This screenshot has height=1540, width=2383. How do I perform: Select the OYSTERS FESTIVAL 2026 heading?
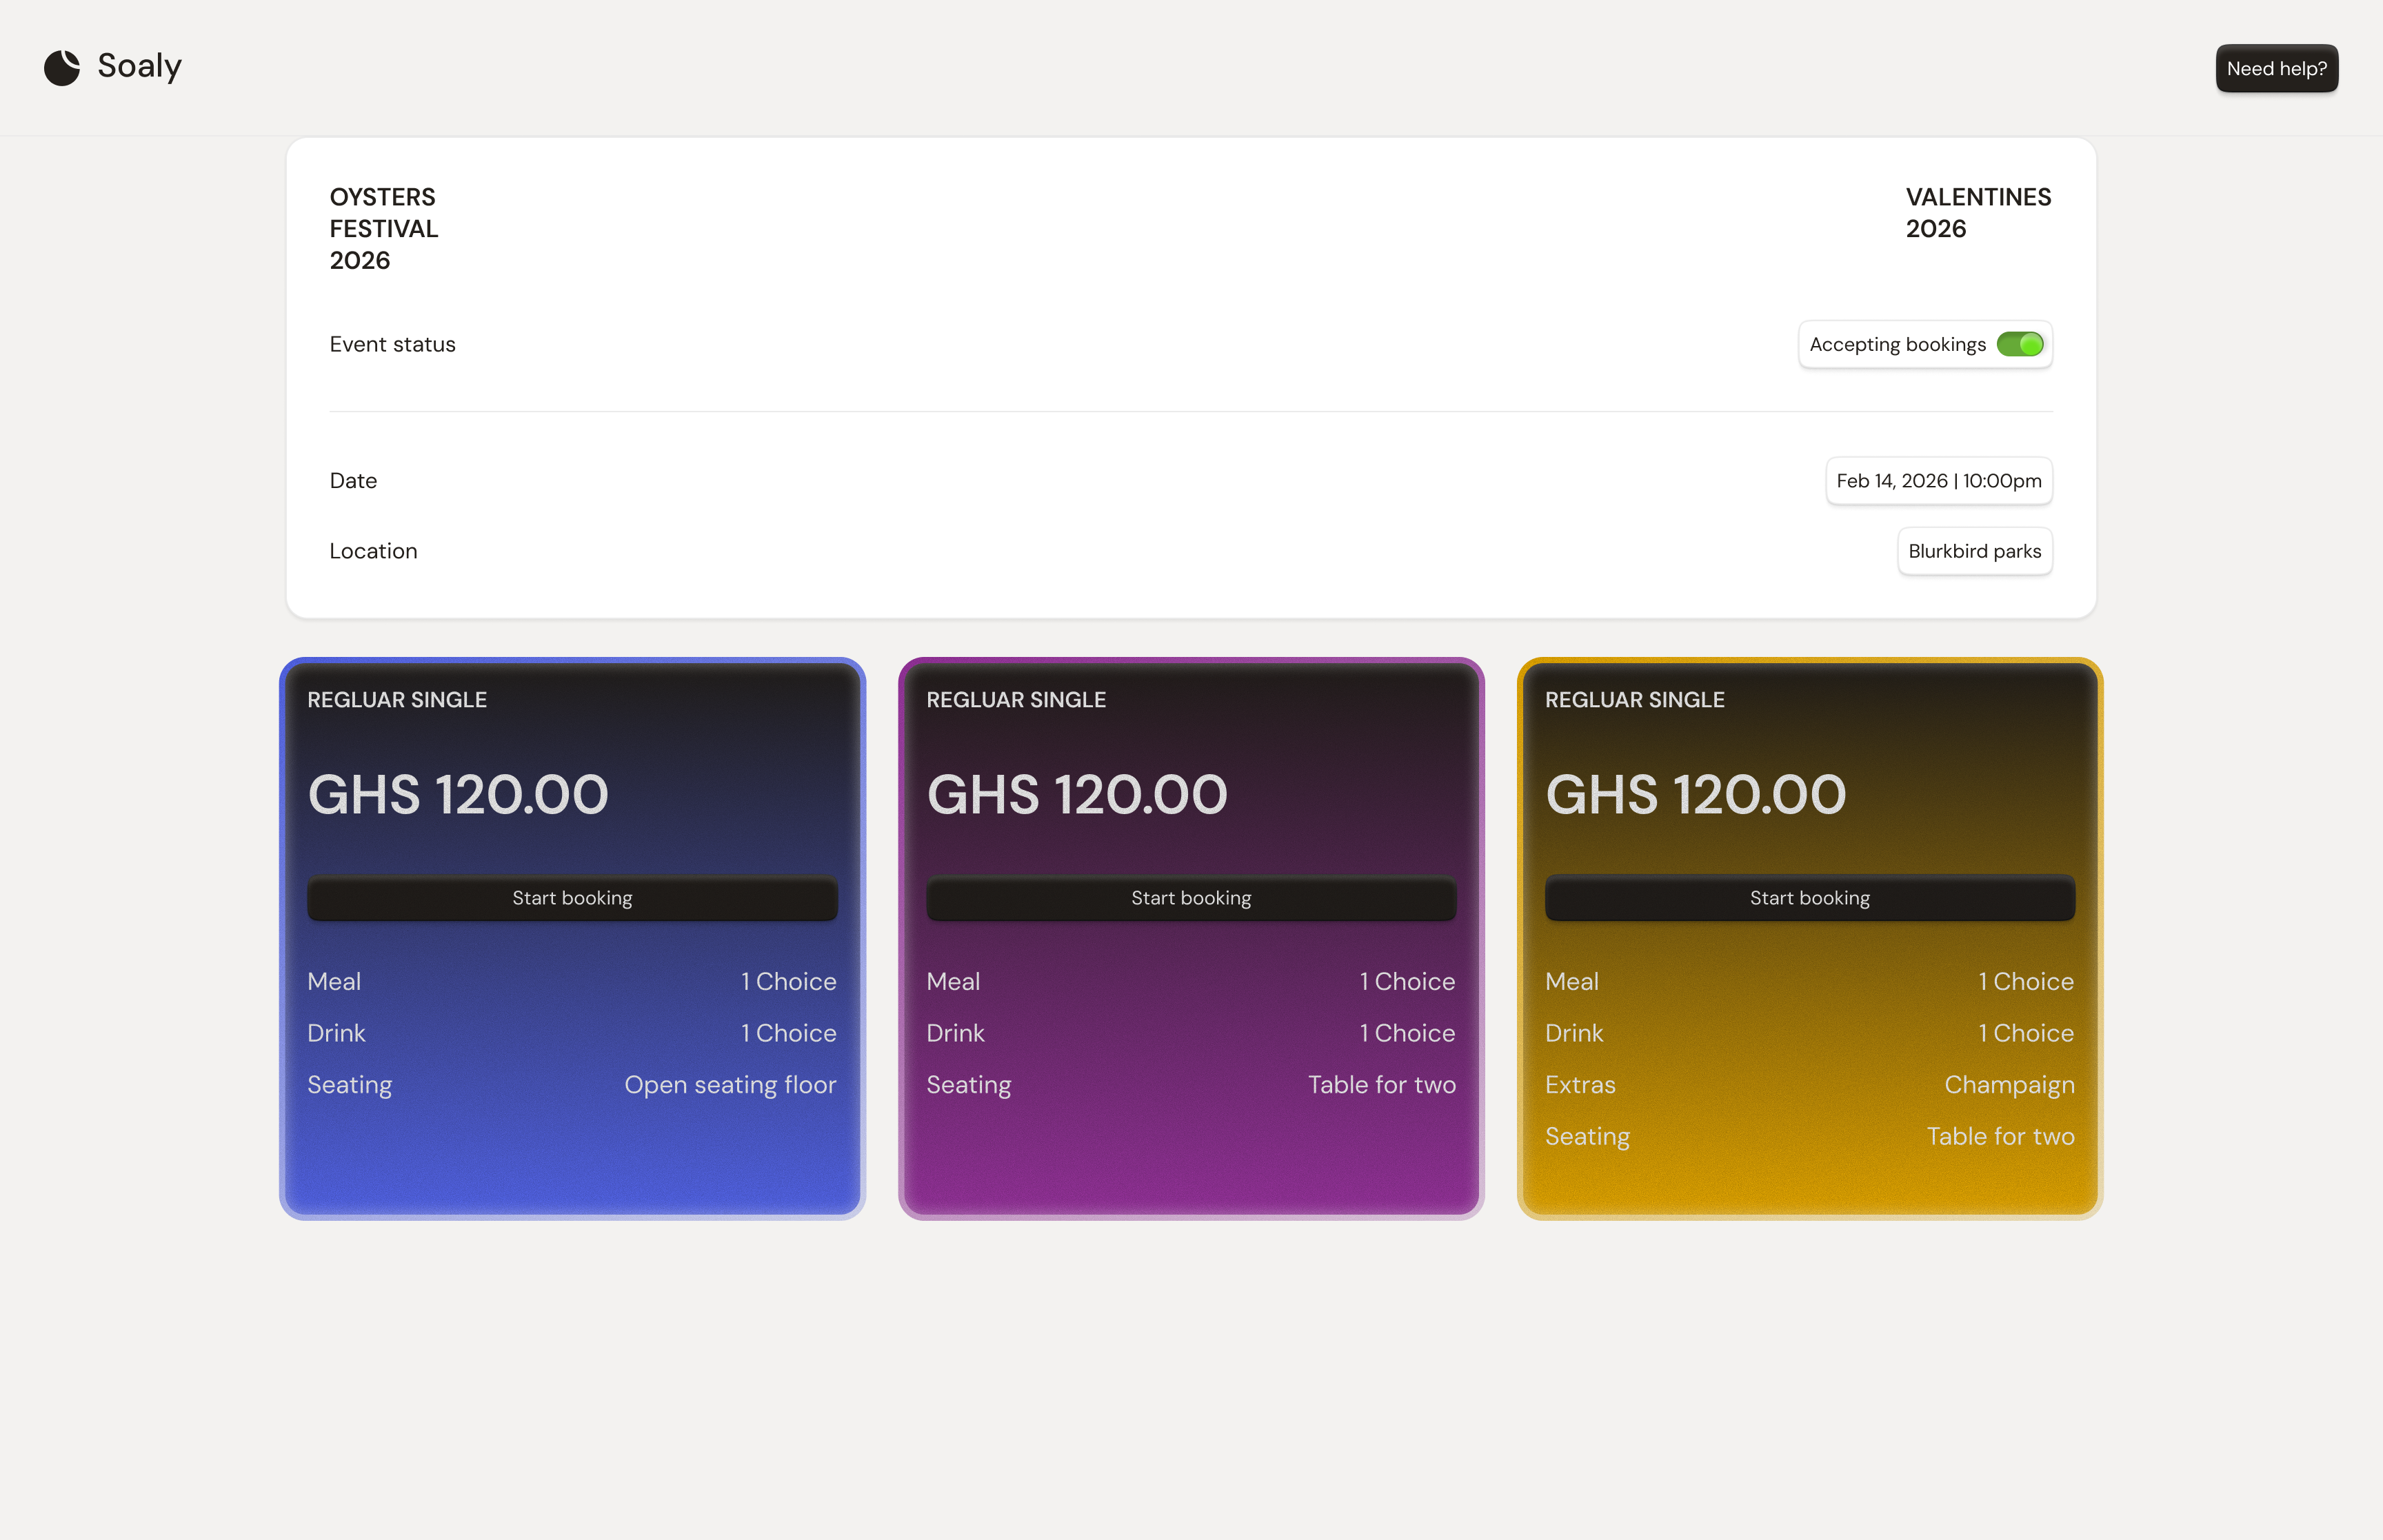coord(384,229)
